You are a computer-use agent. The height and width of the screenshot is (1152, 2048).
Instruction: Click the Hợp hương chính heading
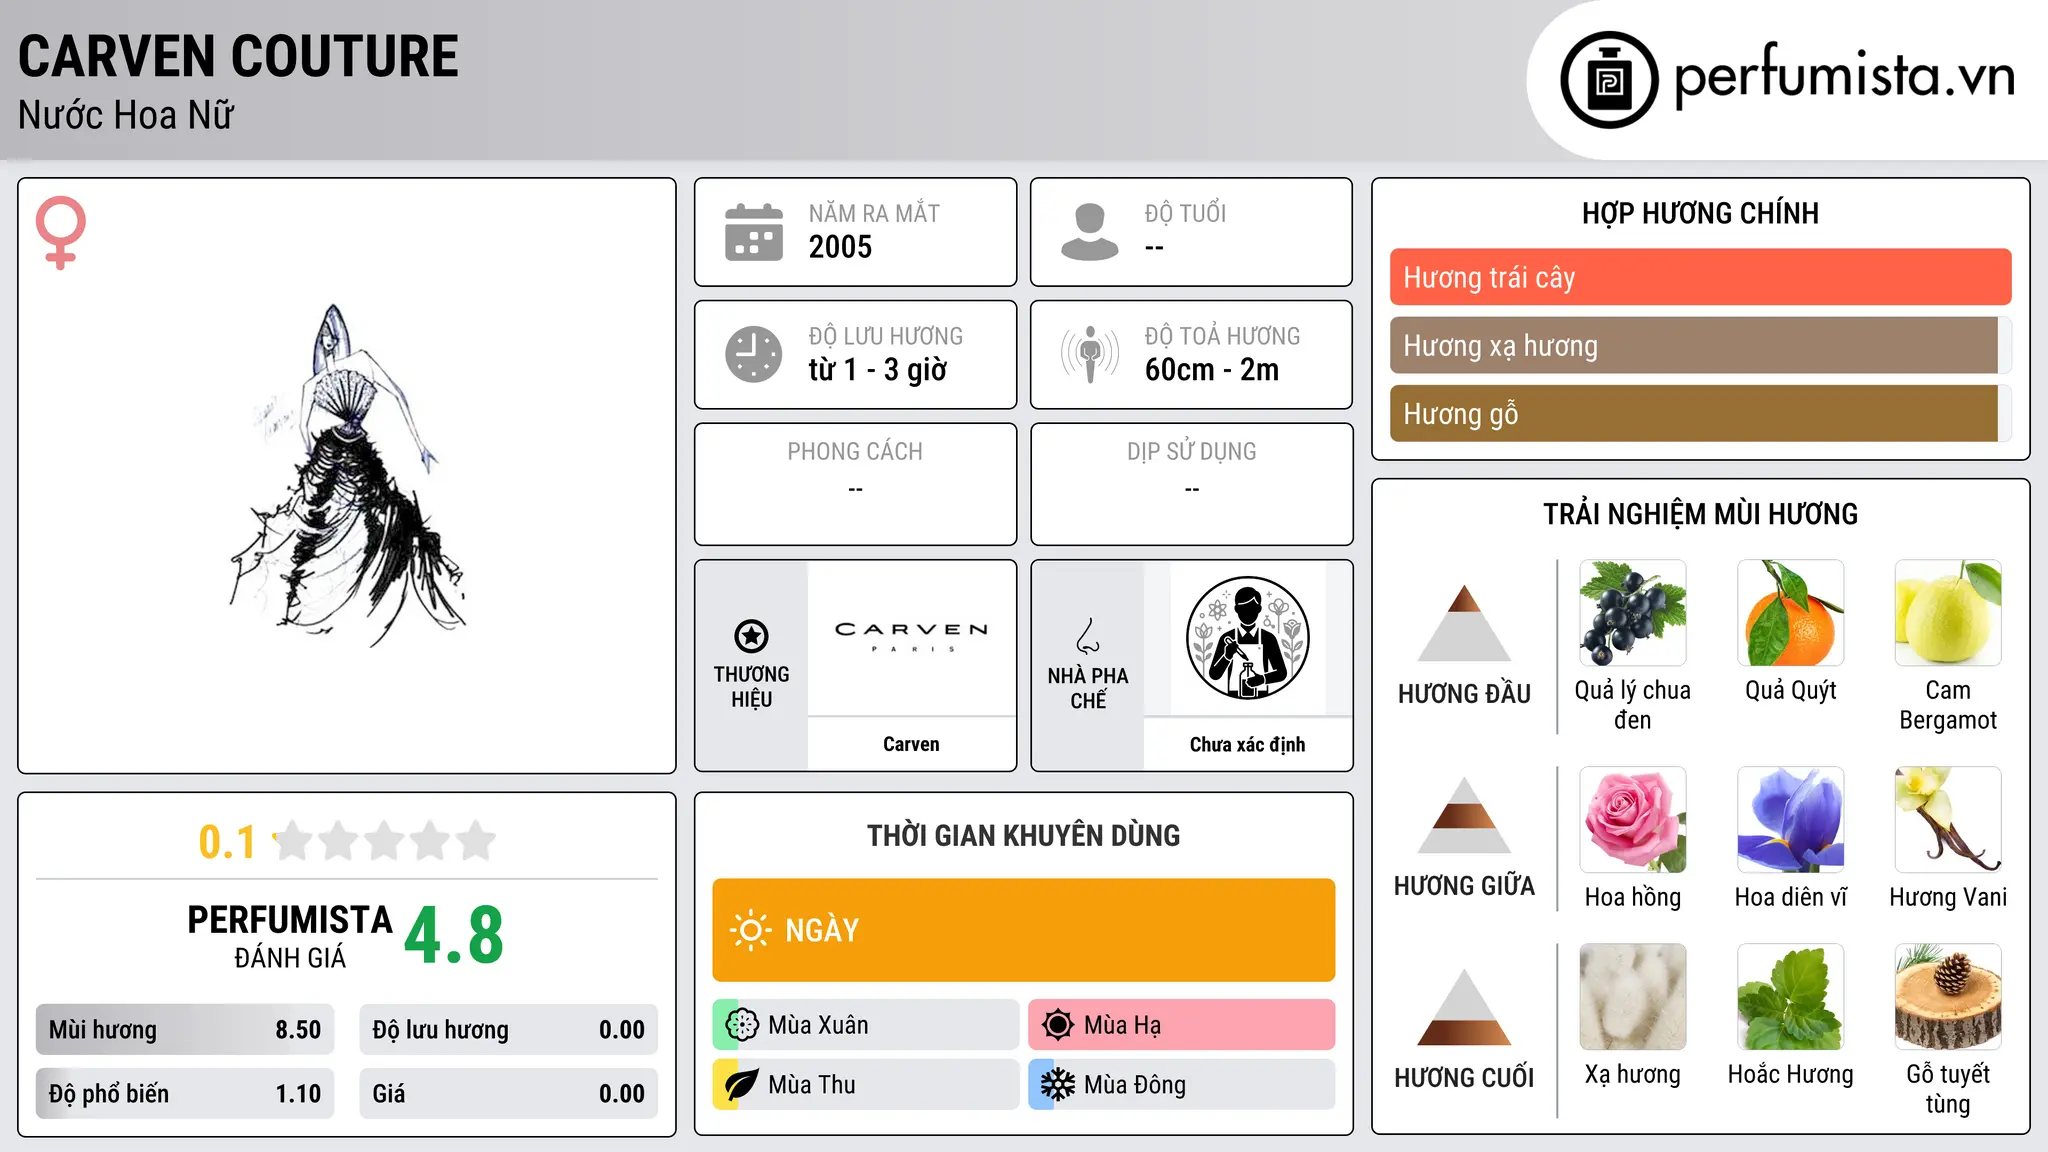click(x=1700, y=213)
